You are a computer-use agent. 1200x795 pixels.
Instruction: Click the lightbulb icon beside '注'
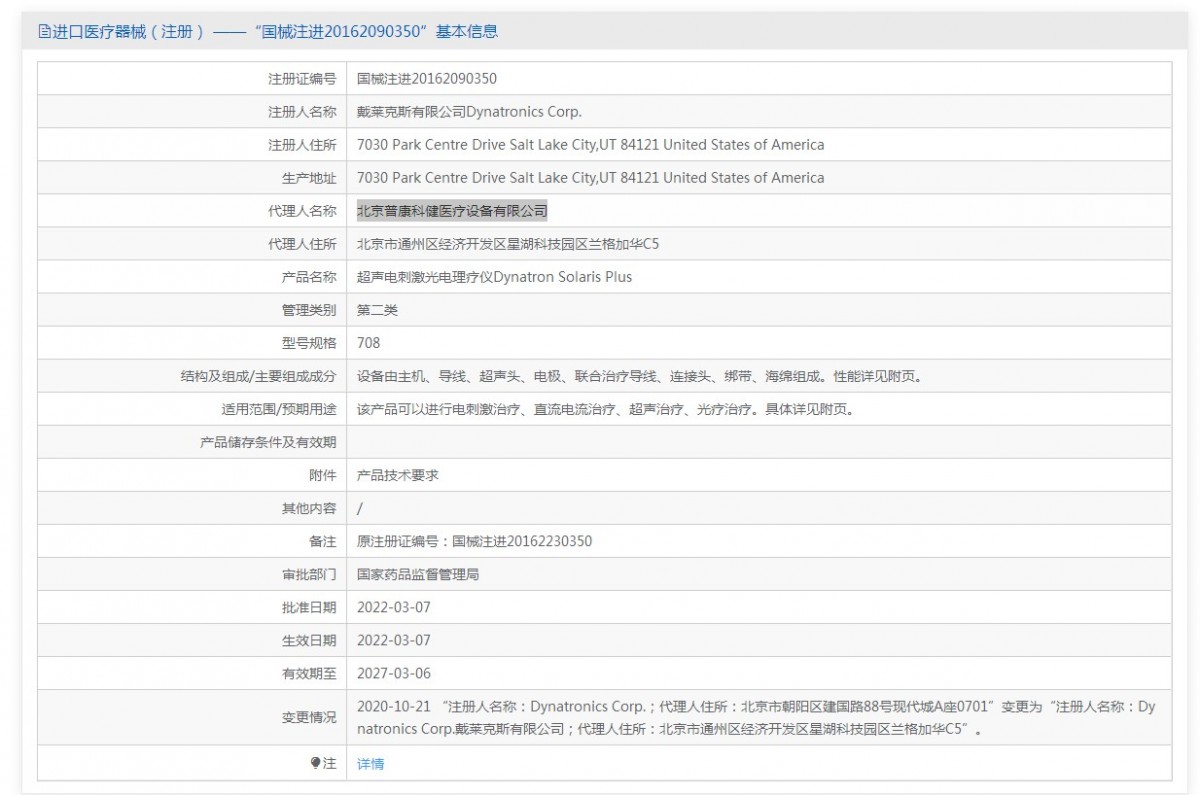pyautogui.click(x=316, y=763)
